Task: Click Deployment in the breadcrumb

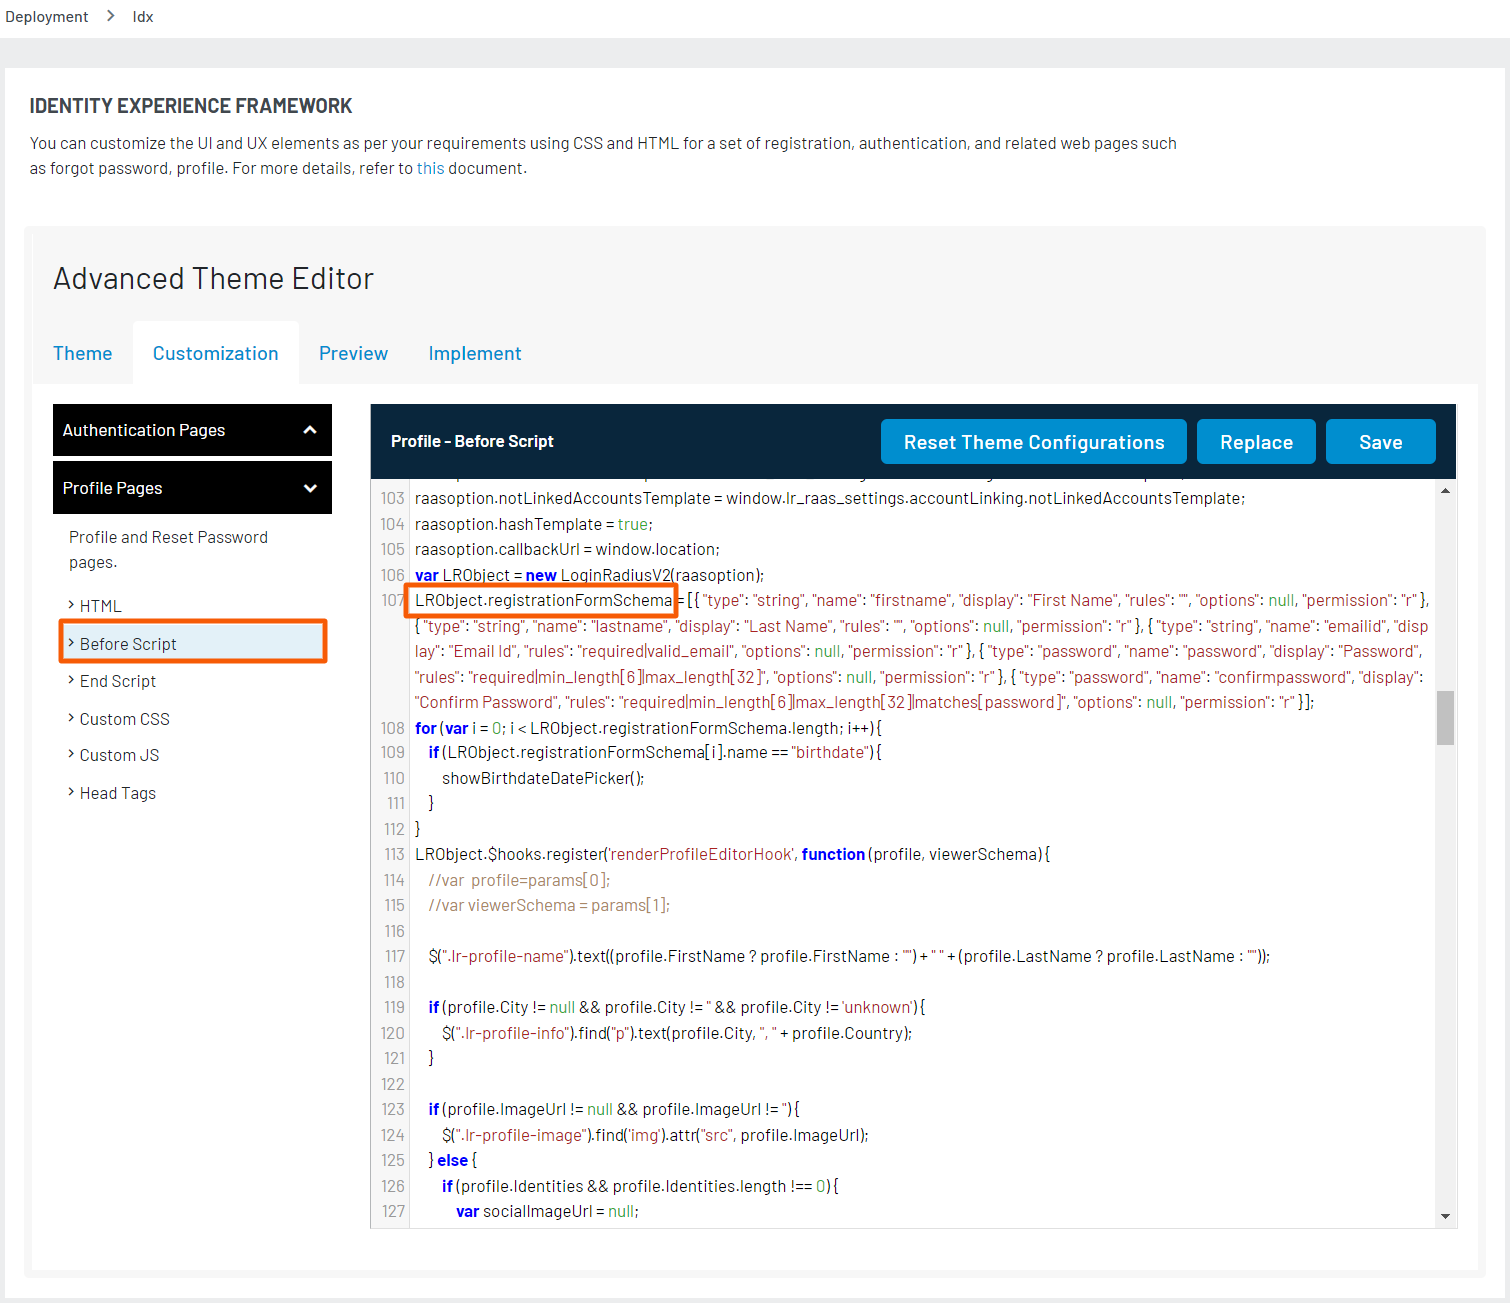Action: [47, 17]
